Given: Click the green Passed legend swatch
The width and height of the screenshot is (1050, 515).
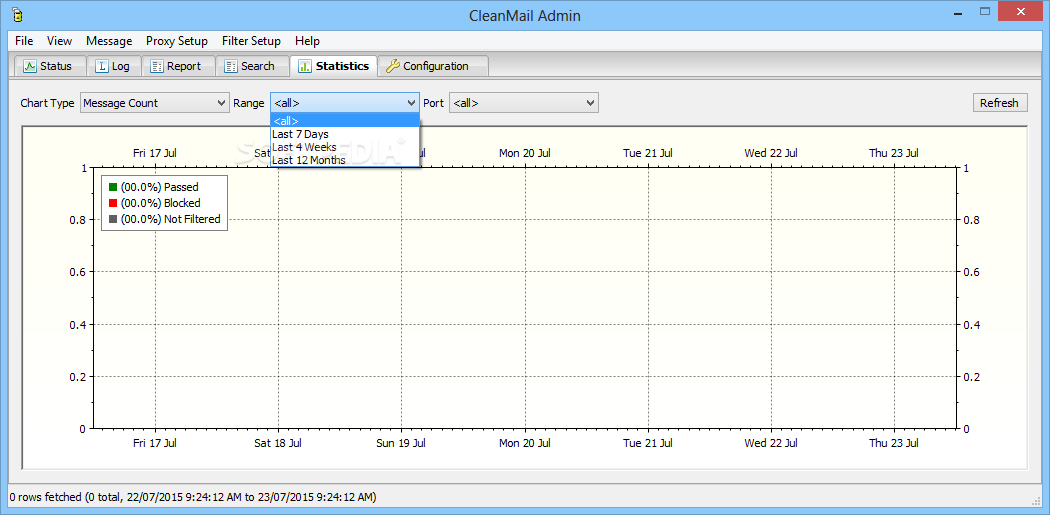Looking at the screenshot, I should point(112,187).
